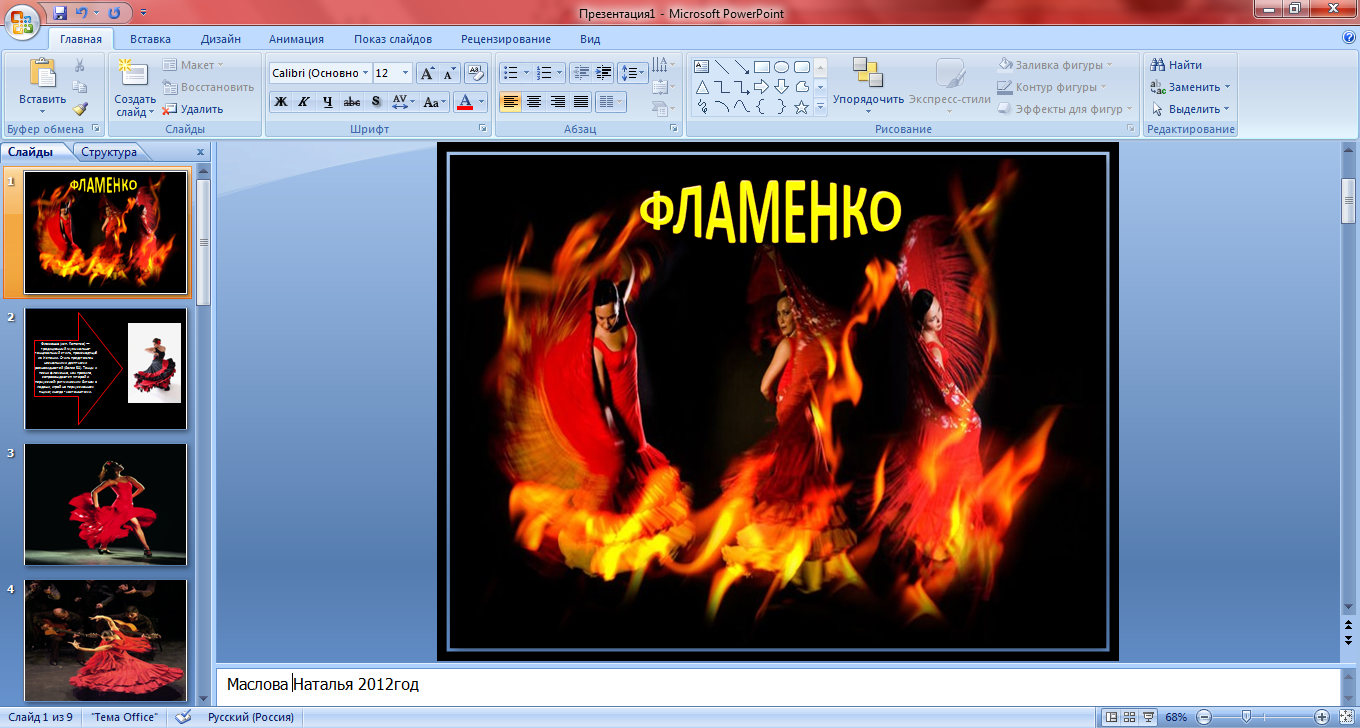Go to the previous slide arrow

[1348, 623]
